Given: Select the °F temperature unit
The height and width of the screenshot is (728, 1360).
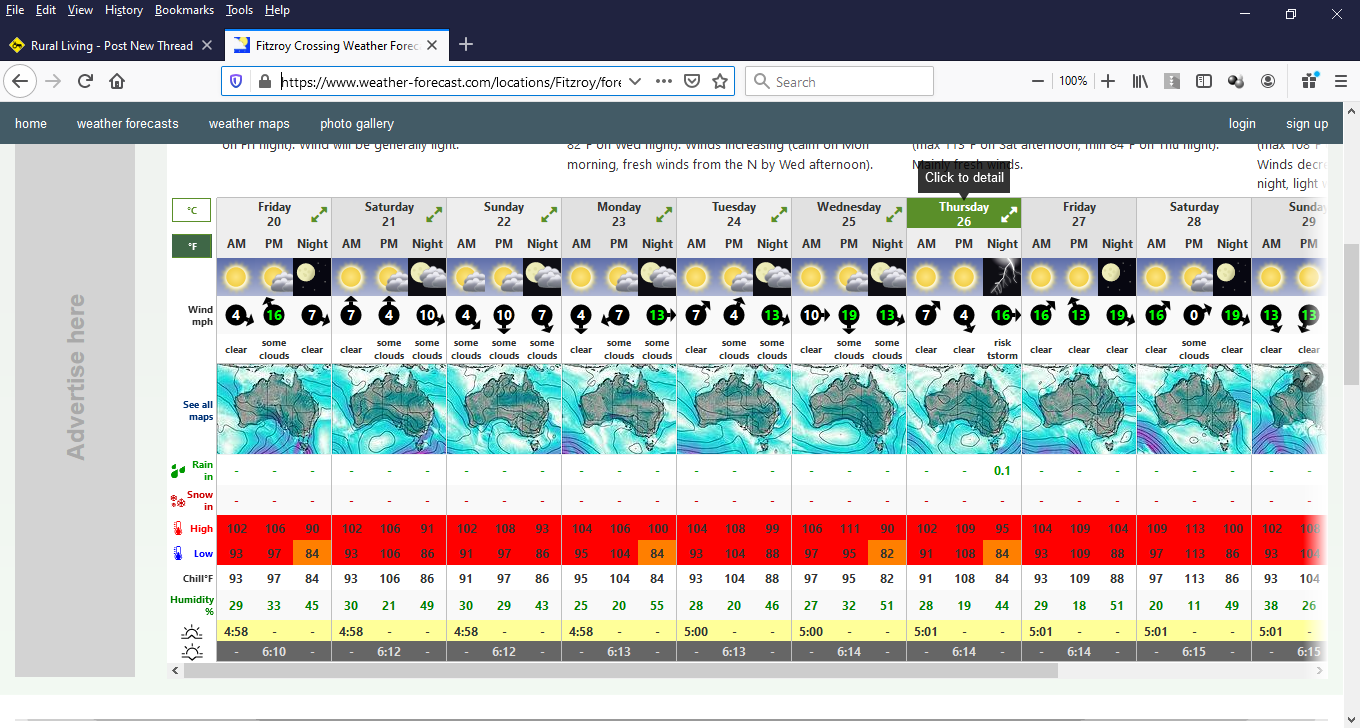Looking at the screenshot, I should [191, 246].
